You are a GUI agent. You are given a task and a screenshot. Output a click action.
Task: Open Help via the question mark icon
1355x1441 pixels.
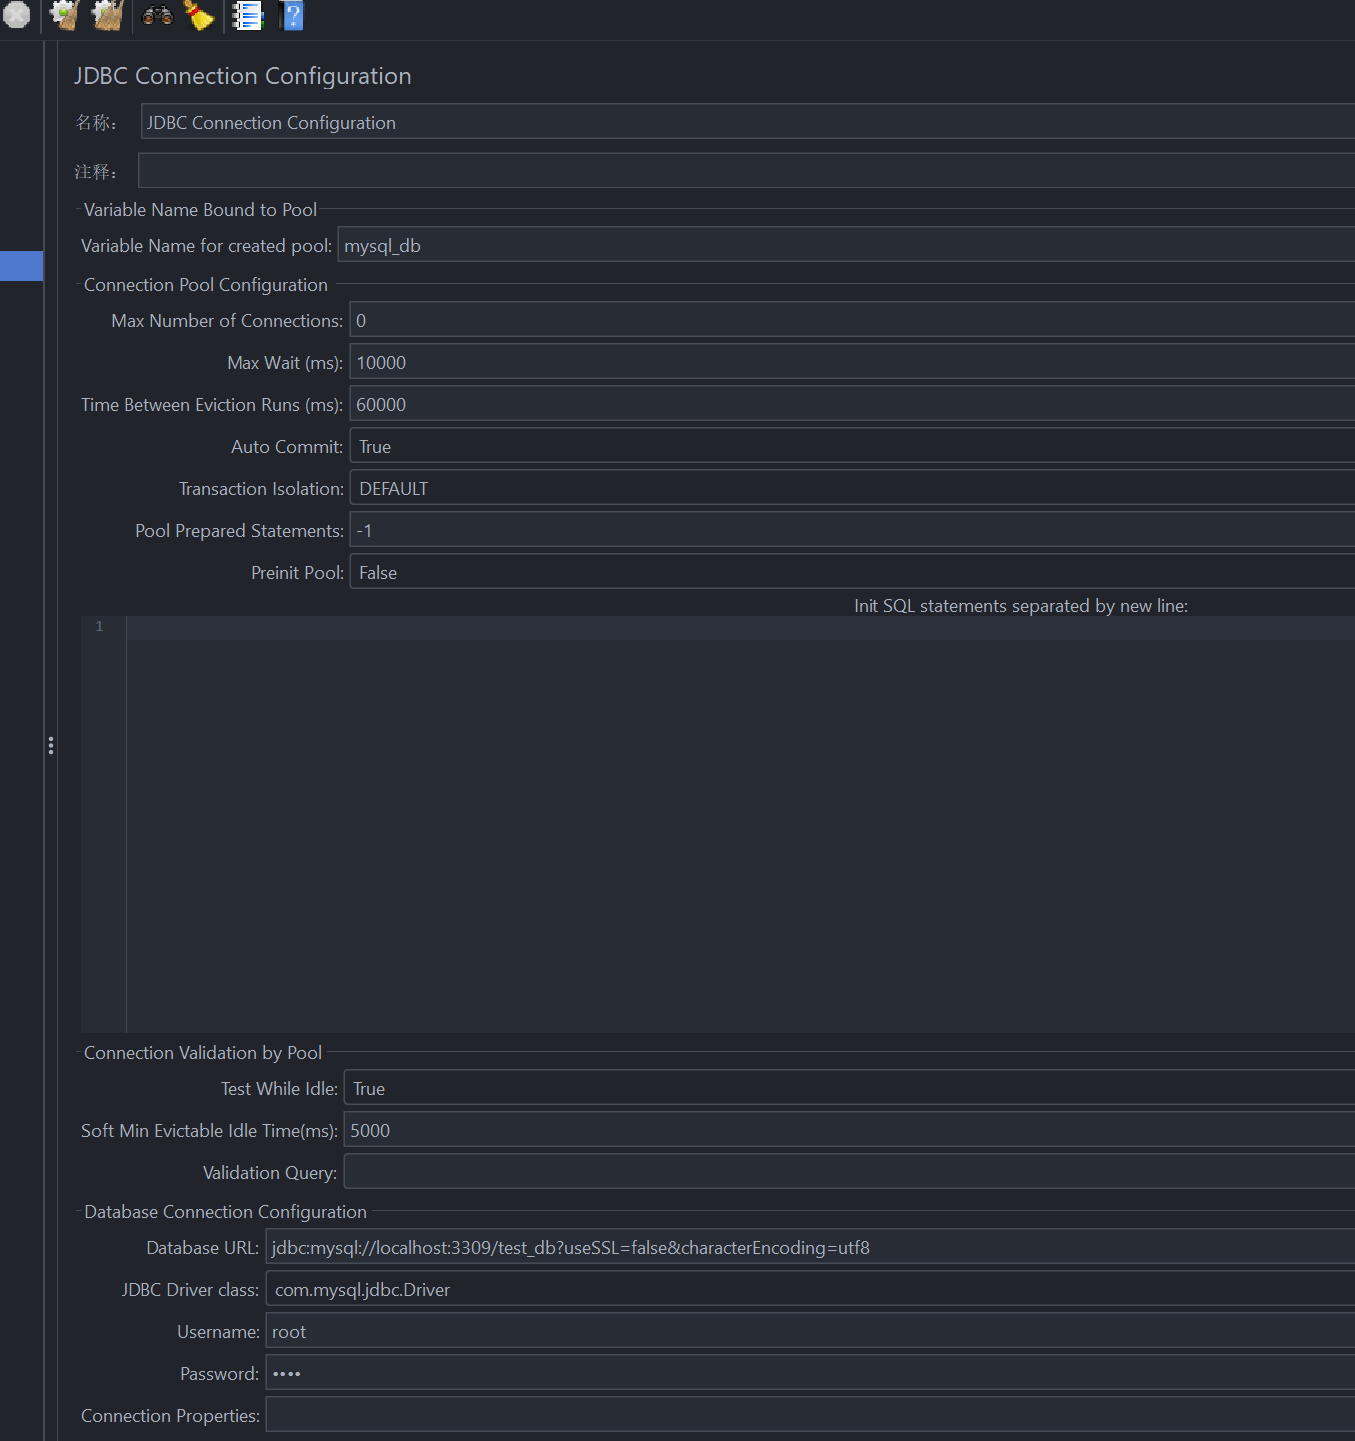[x=292, y=15]
